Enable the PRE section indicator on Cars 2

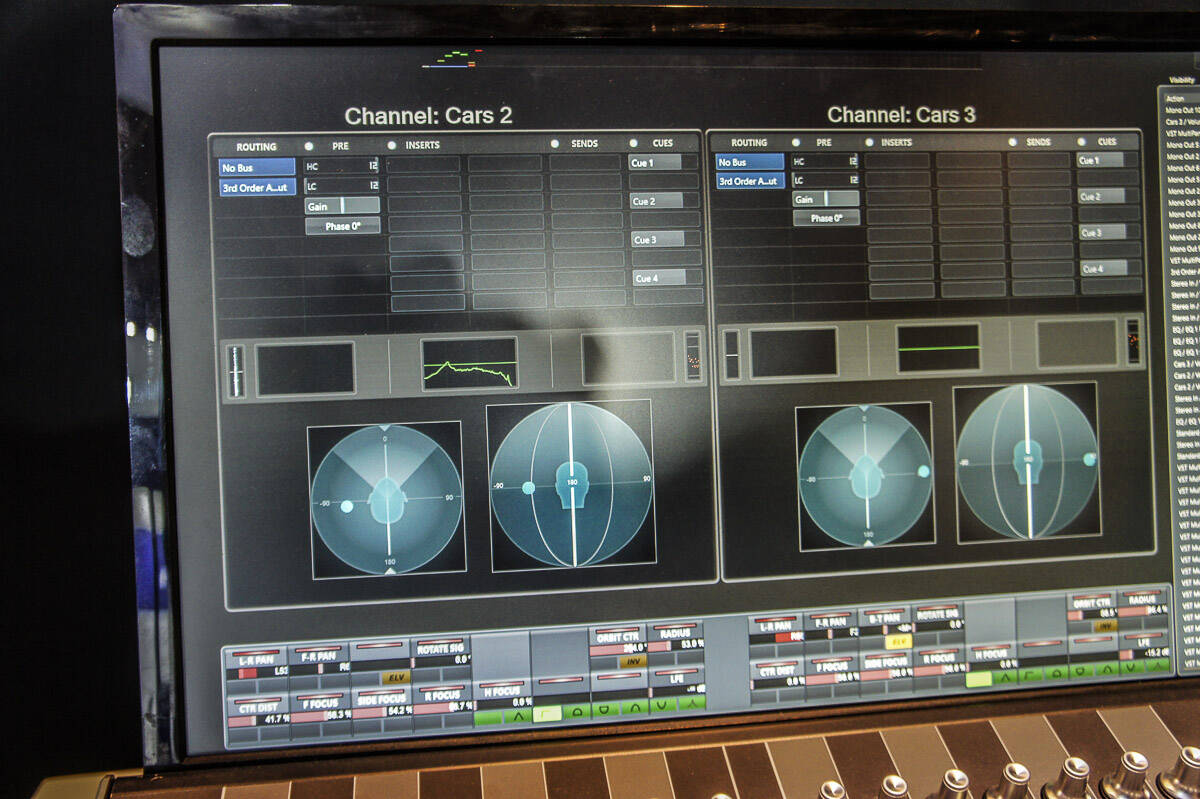(x=310, y=146)
